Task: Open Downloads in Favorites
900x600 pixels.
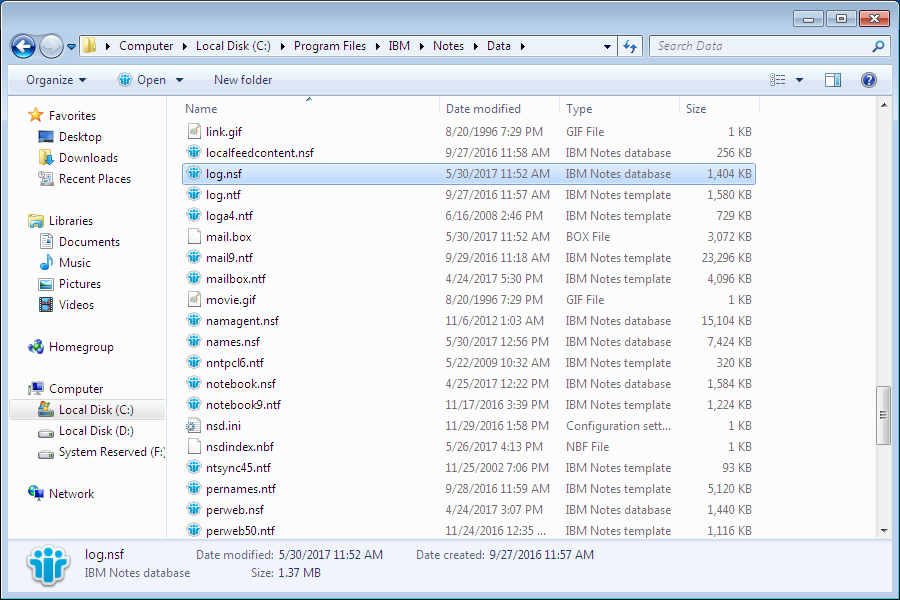Action: click(x=88, y=158)
